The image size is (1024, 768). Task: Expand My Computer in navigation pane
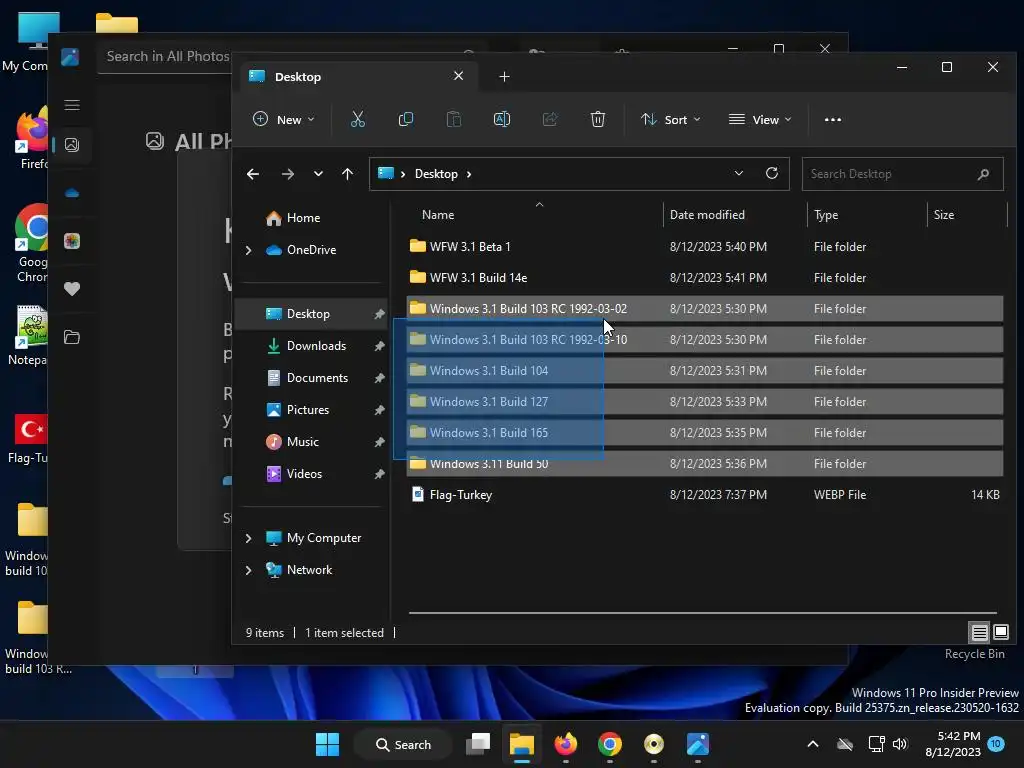(248, 538)
